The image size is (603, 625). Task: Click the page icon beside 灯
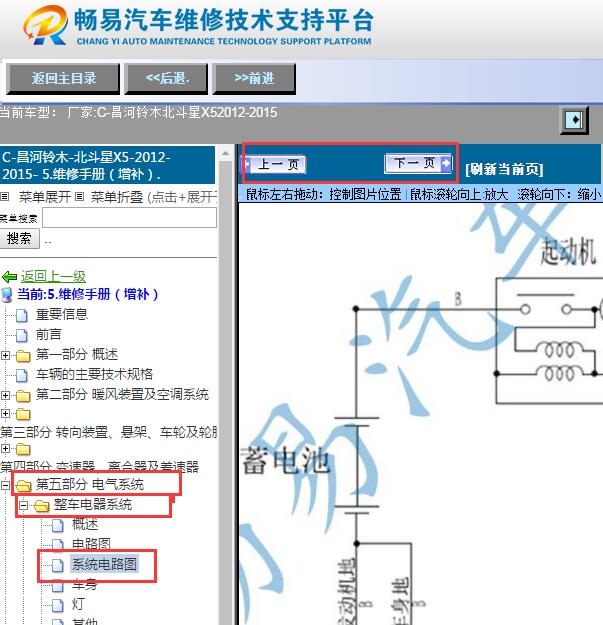(x=58, y=605)
